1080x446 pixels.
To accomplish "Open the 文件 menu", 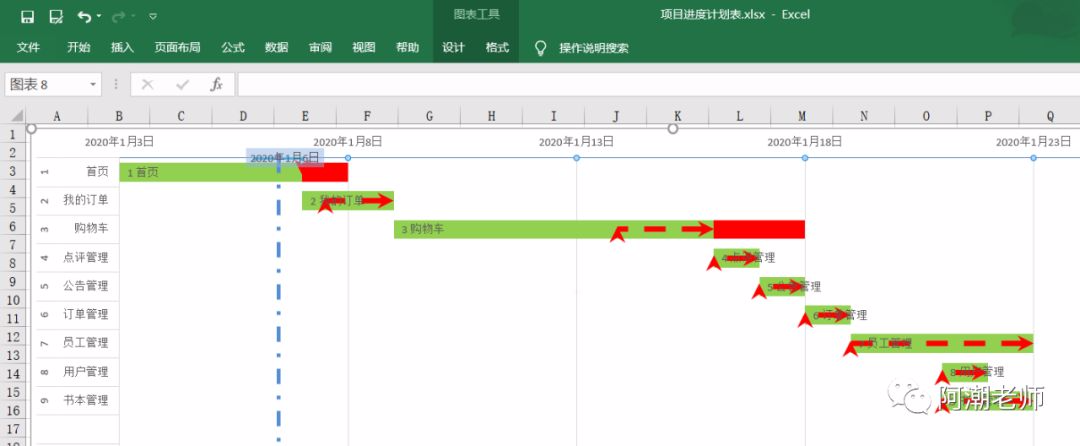I will [28, 47].
